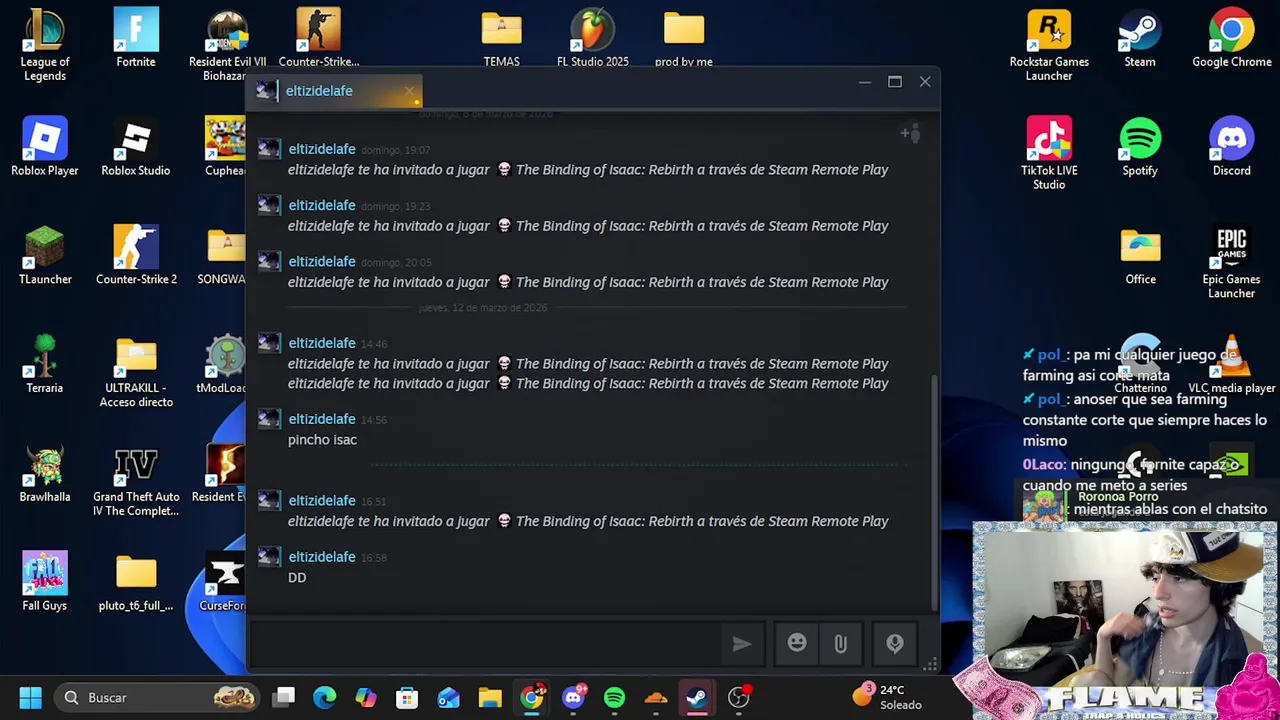Click eltizidelafe username above 'pincho isac'
Image resolution: width=1280 pixels, height=720 pixels.
click(x=322, y=419)
